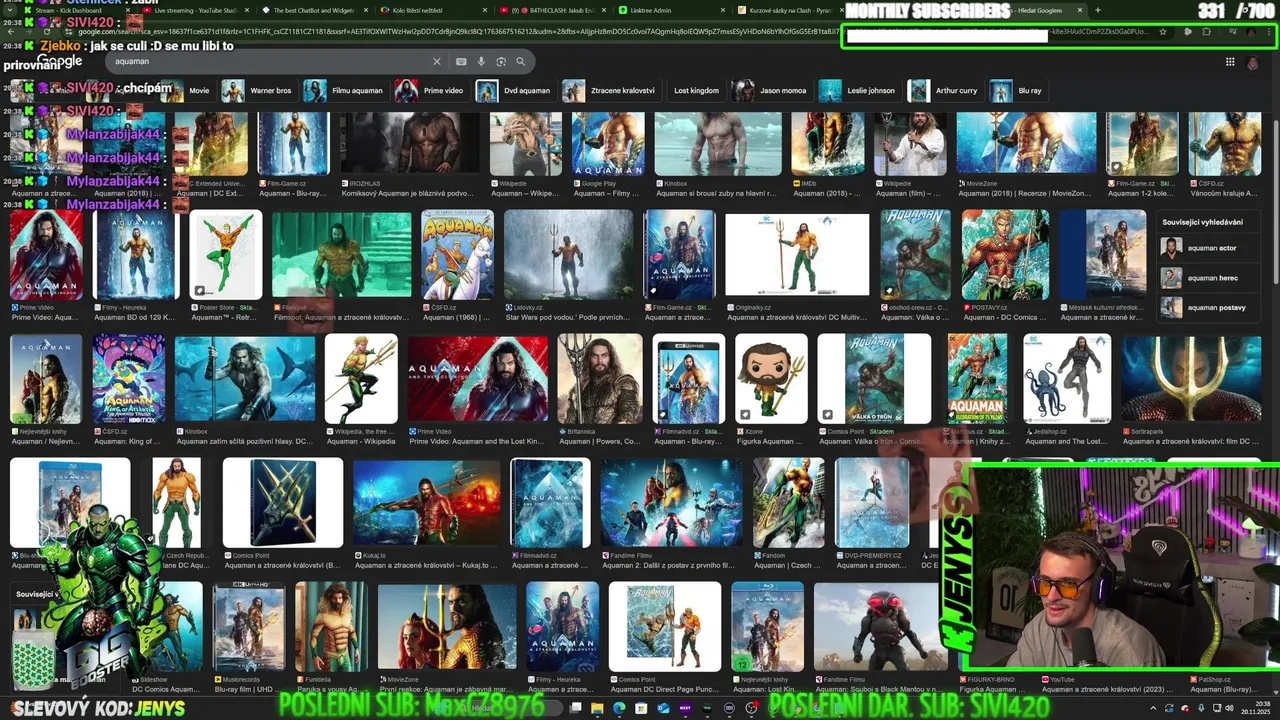Viewport: 1280px width, 720px height.
Task: Bookmark this page with the star icon
Action: pyautogui.click(x=1162, y=32)
